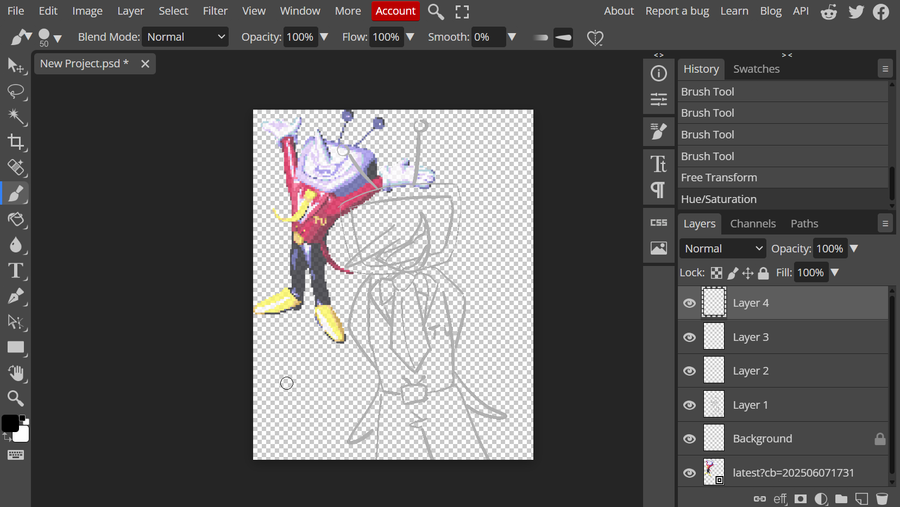This screenshot has width=900, height=507.
Task: Toggle lock position icon
Action: tap(747, 273)
